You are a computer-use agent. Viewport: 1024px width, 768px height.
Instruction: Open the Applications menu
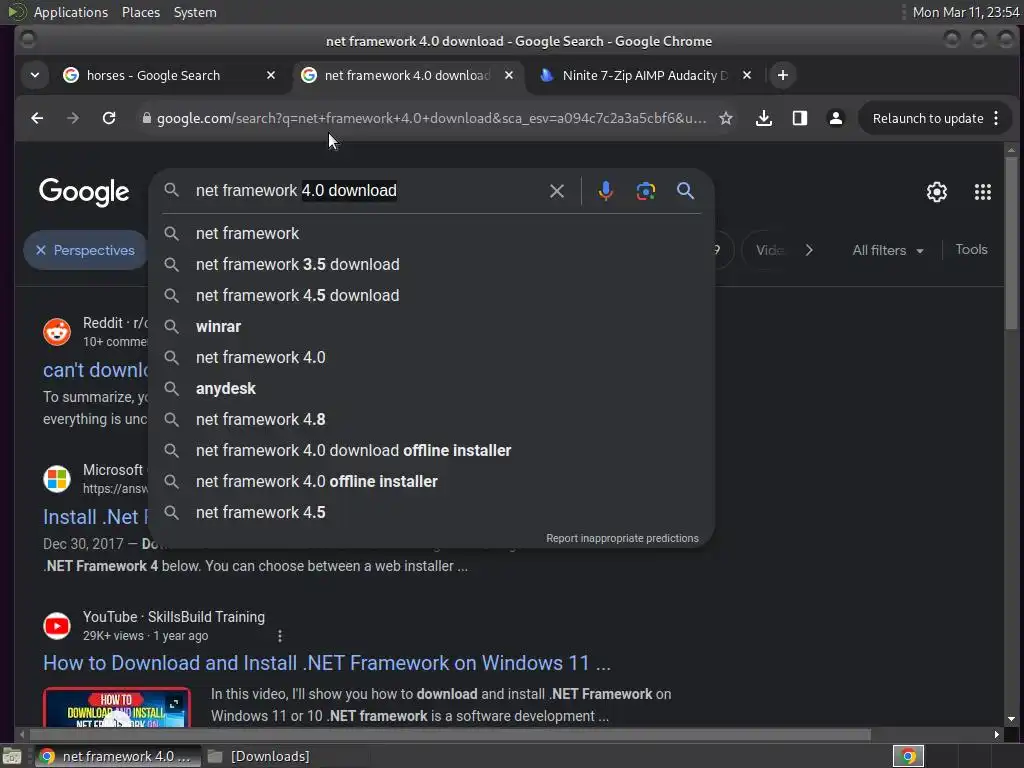click(71, 12)
